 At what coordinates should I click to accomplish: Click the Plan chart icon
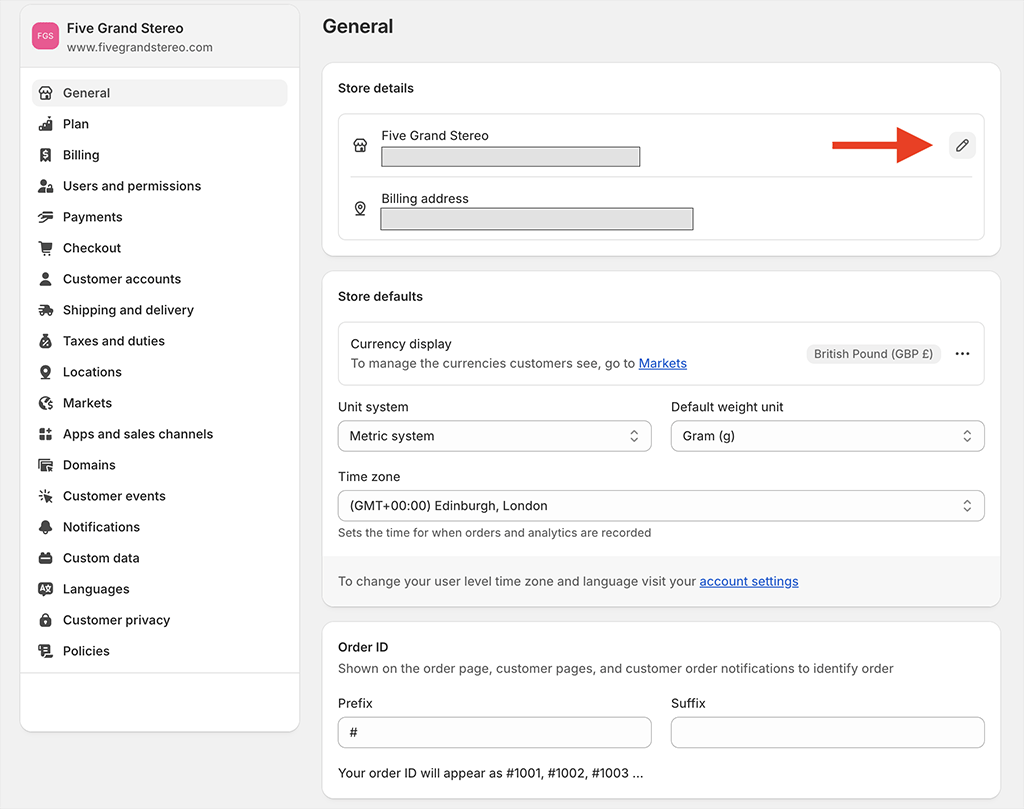point(45,124)
